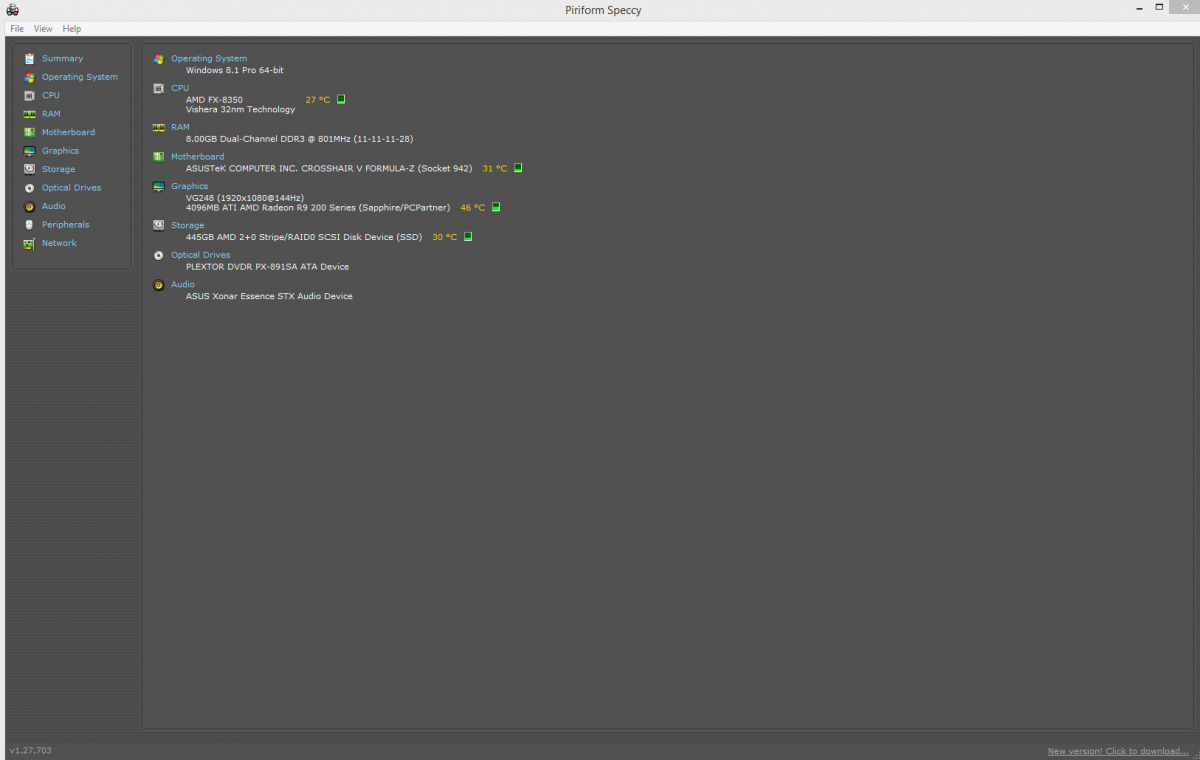Click the Motherboard sidebar icon

(29, 132)
